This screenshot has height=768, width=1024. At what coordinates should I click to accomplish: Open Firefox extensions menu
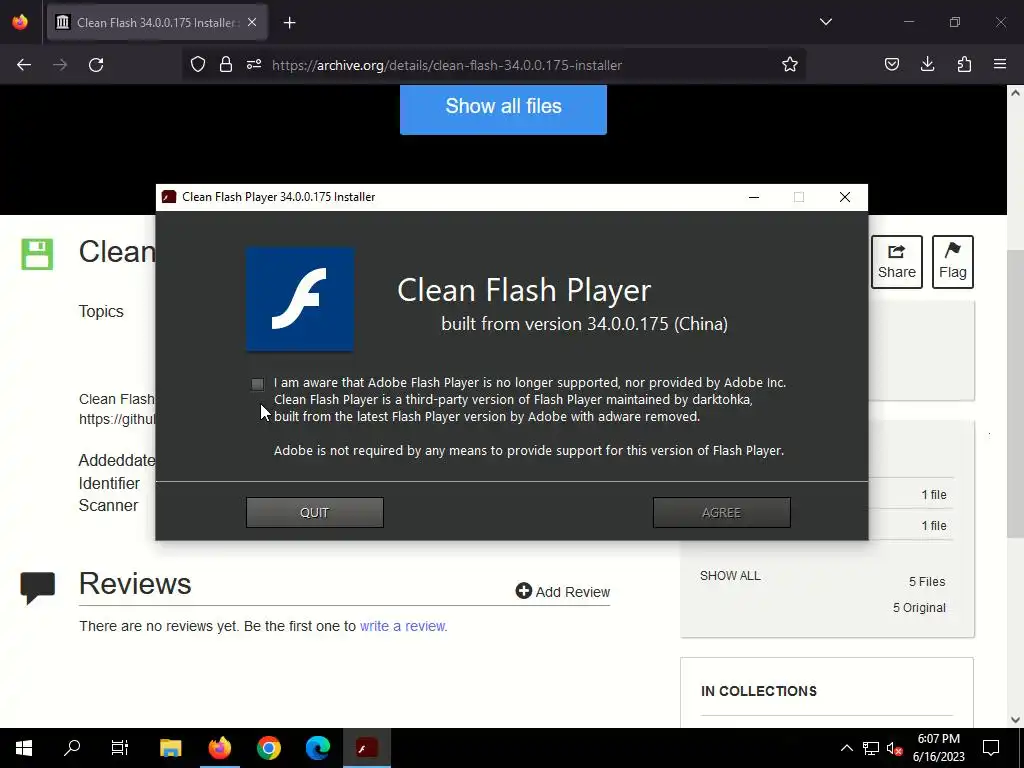(964, 64)
